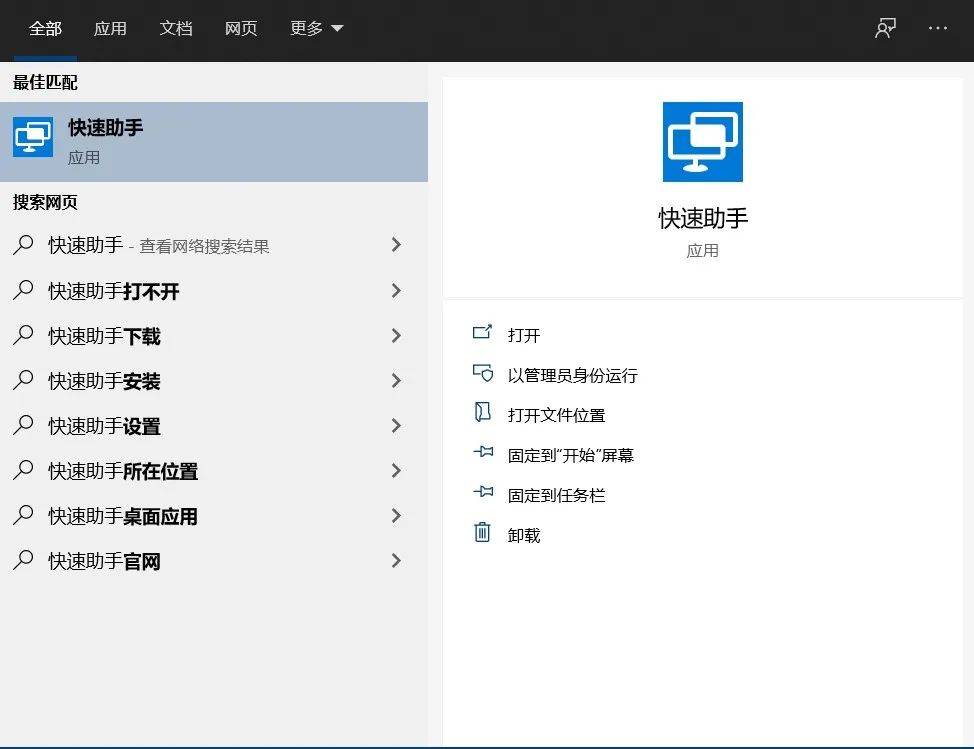Switch to the 文档 tab
This screenshot has width=974, height=749.
[176, 29]
